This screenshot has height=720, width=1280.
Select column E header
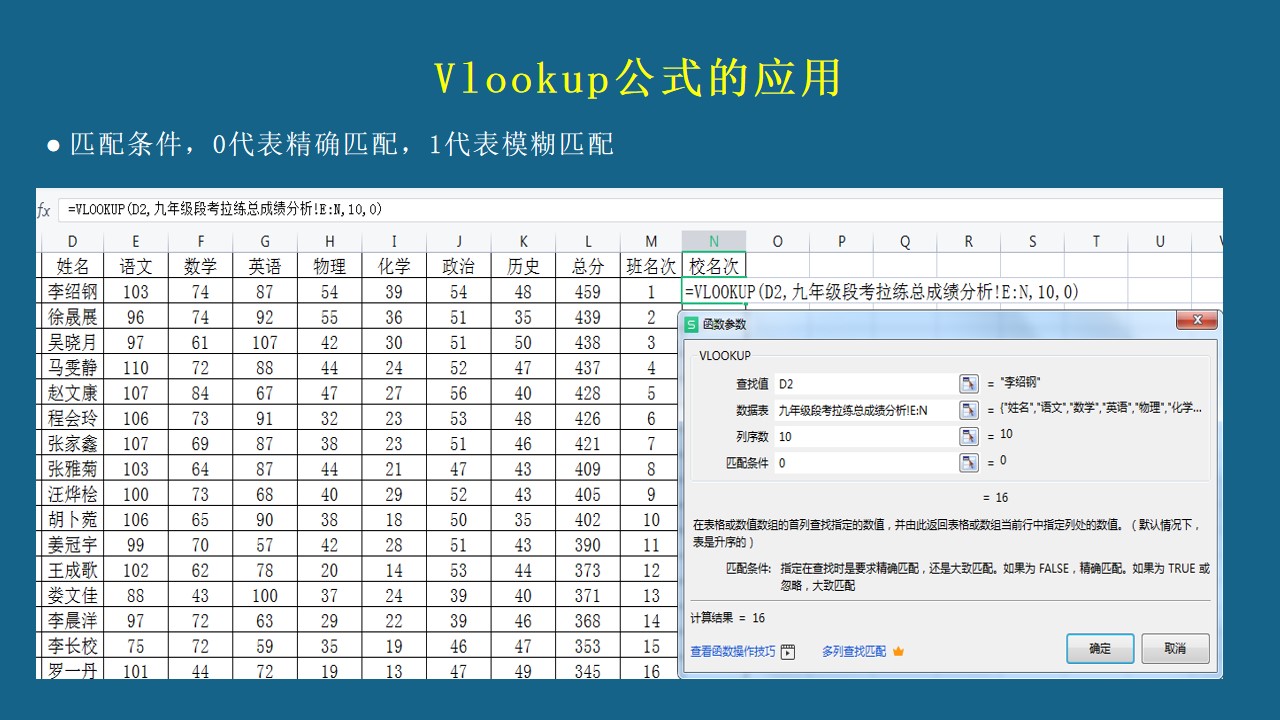point(136,241)
